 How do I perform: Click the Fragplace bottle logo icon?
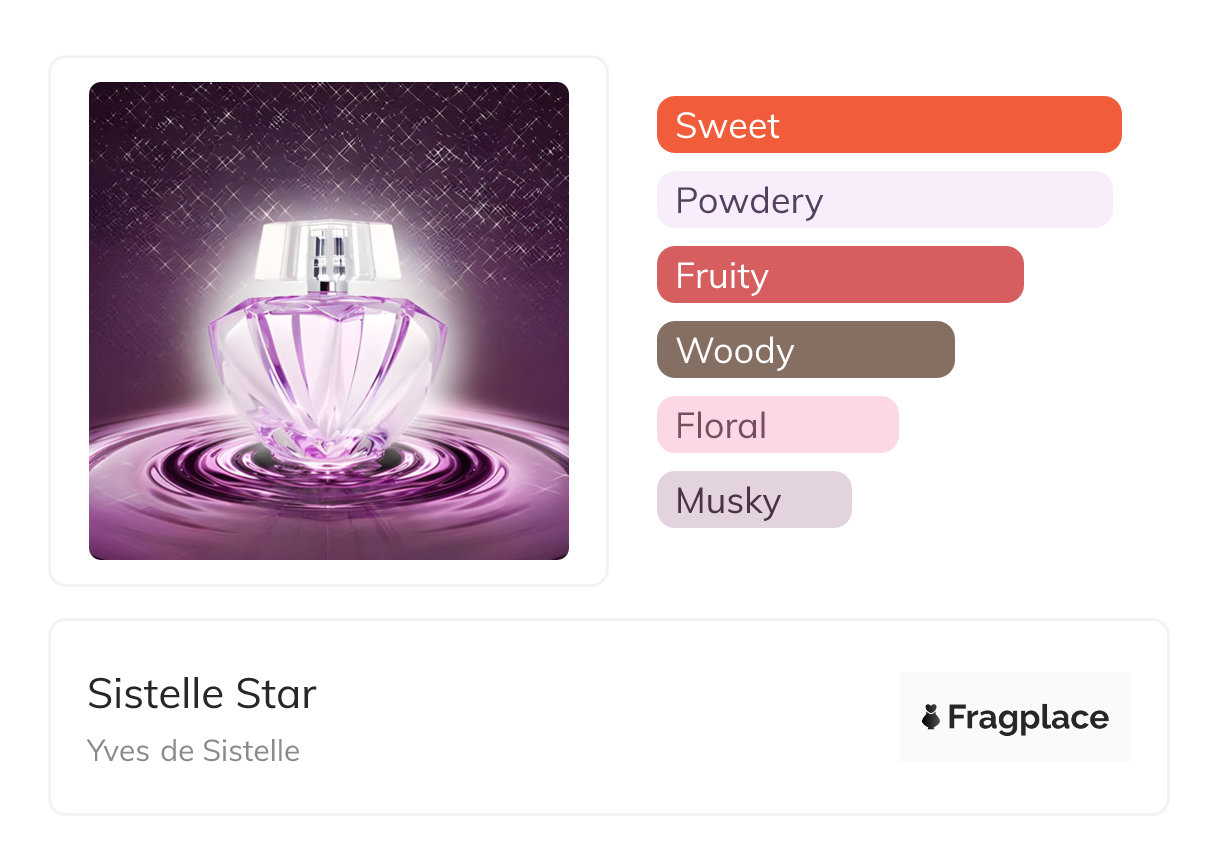point(931,717)
